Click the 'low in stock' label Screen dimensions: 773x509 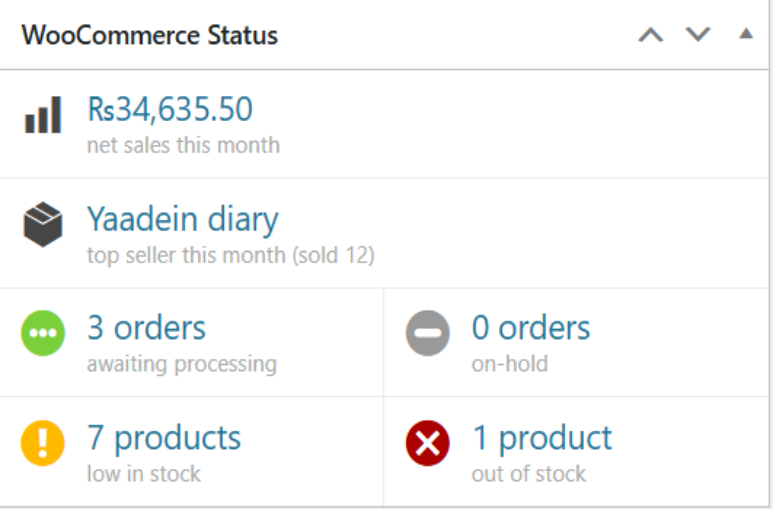(x=143, y=474)
